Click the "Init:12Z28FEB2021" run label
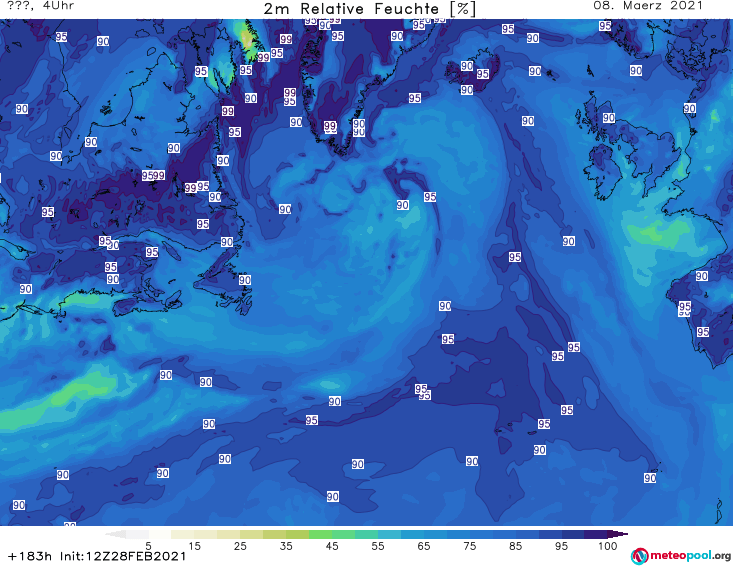The width and height of the screenshot is (733, 566). pos(123,556)
